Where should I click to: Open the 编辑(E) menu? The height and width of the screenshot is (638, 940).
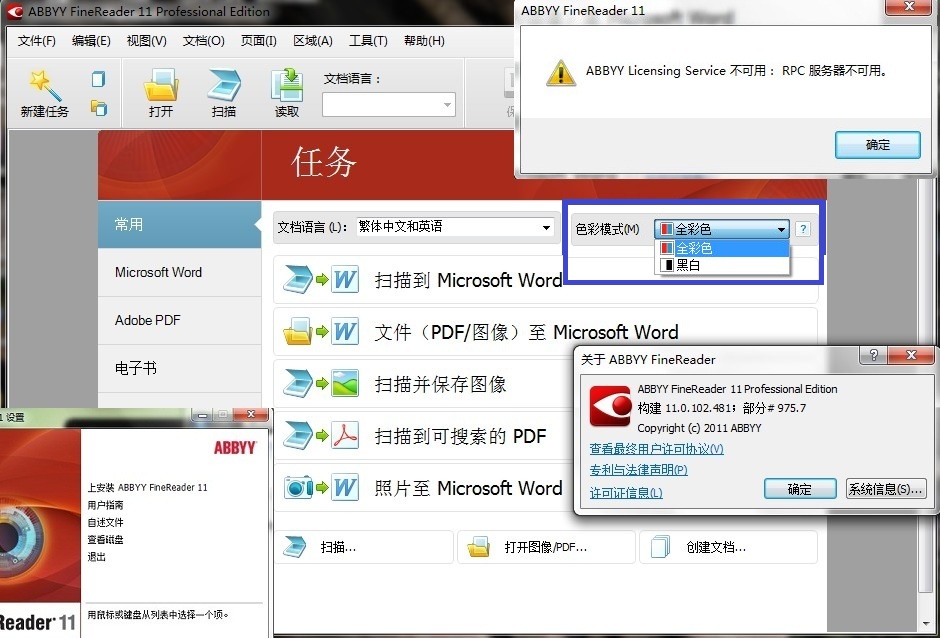[91, 41]
